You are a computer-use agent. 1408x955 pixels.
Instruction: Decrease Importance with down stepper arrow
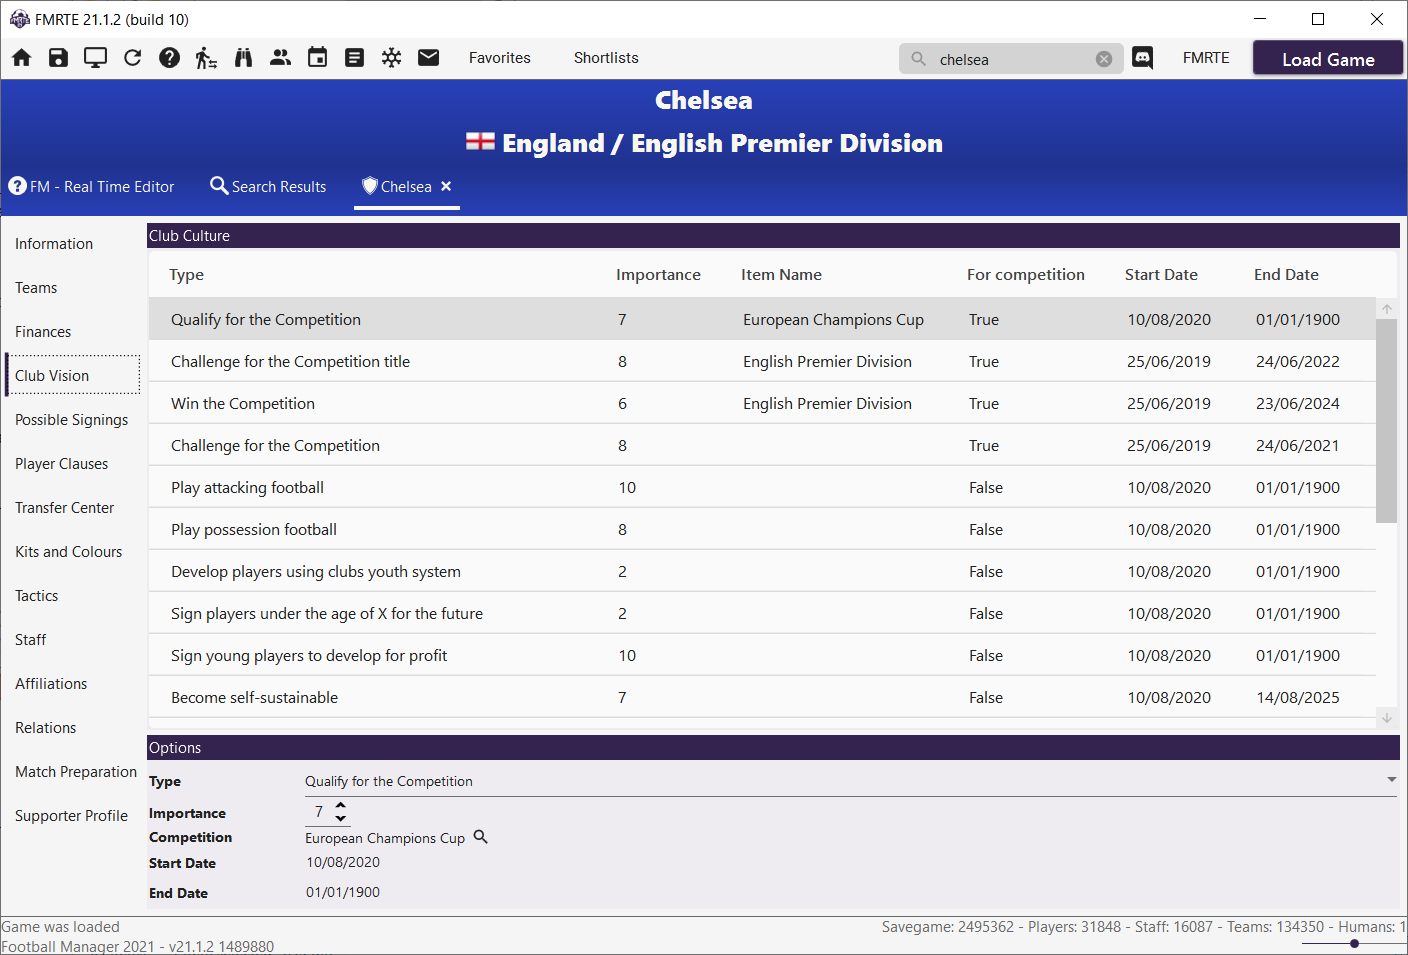[340, 818]
